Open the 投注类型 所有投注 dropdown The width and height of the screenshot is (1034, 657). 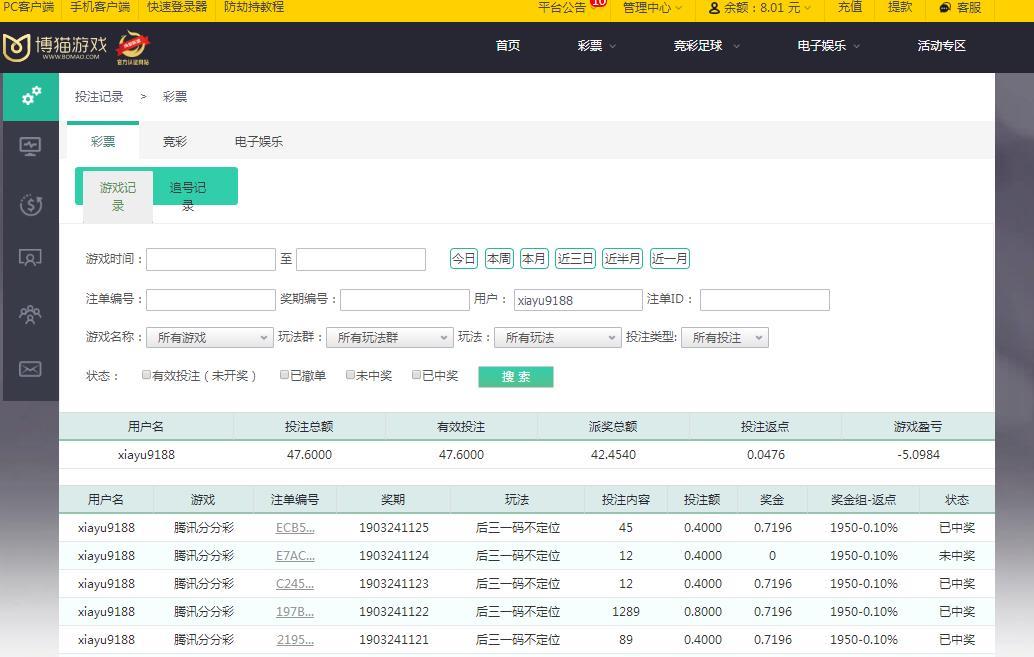pos(725,338)
